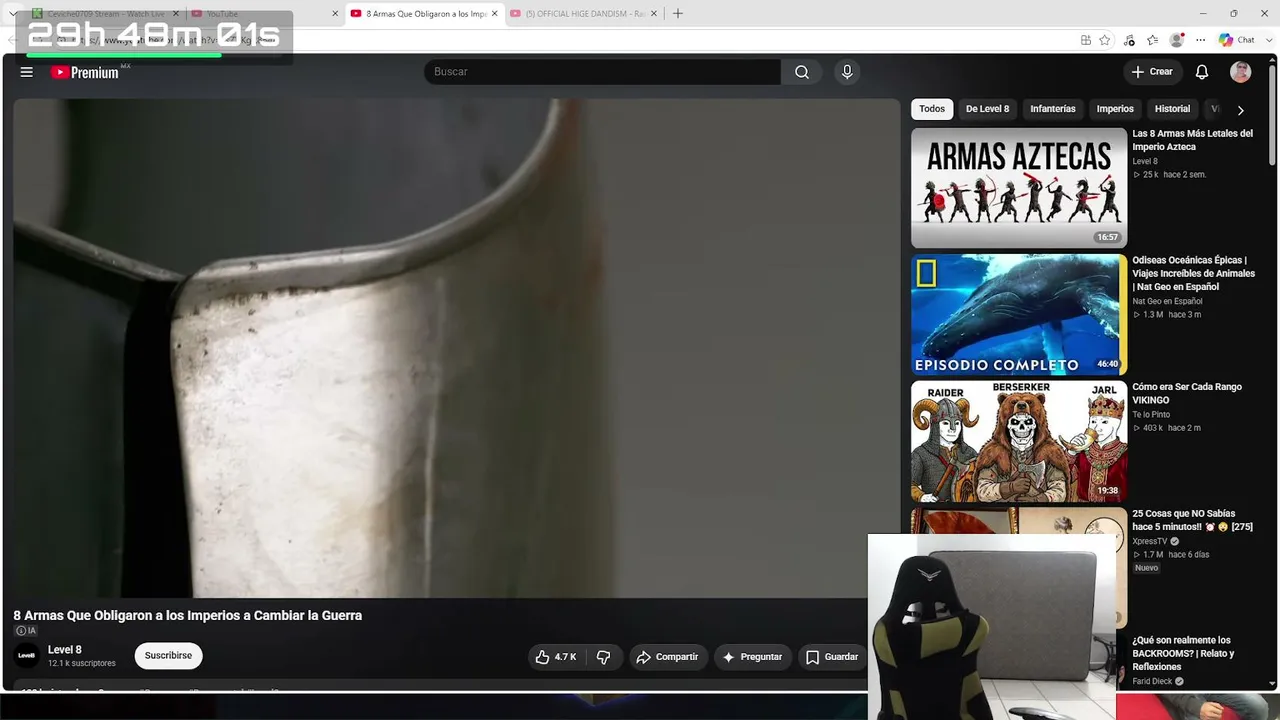The image size is (1280, 720).
Task: Start voice search with the microphone
Action: 847,72
